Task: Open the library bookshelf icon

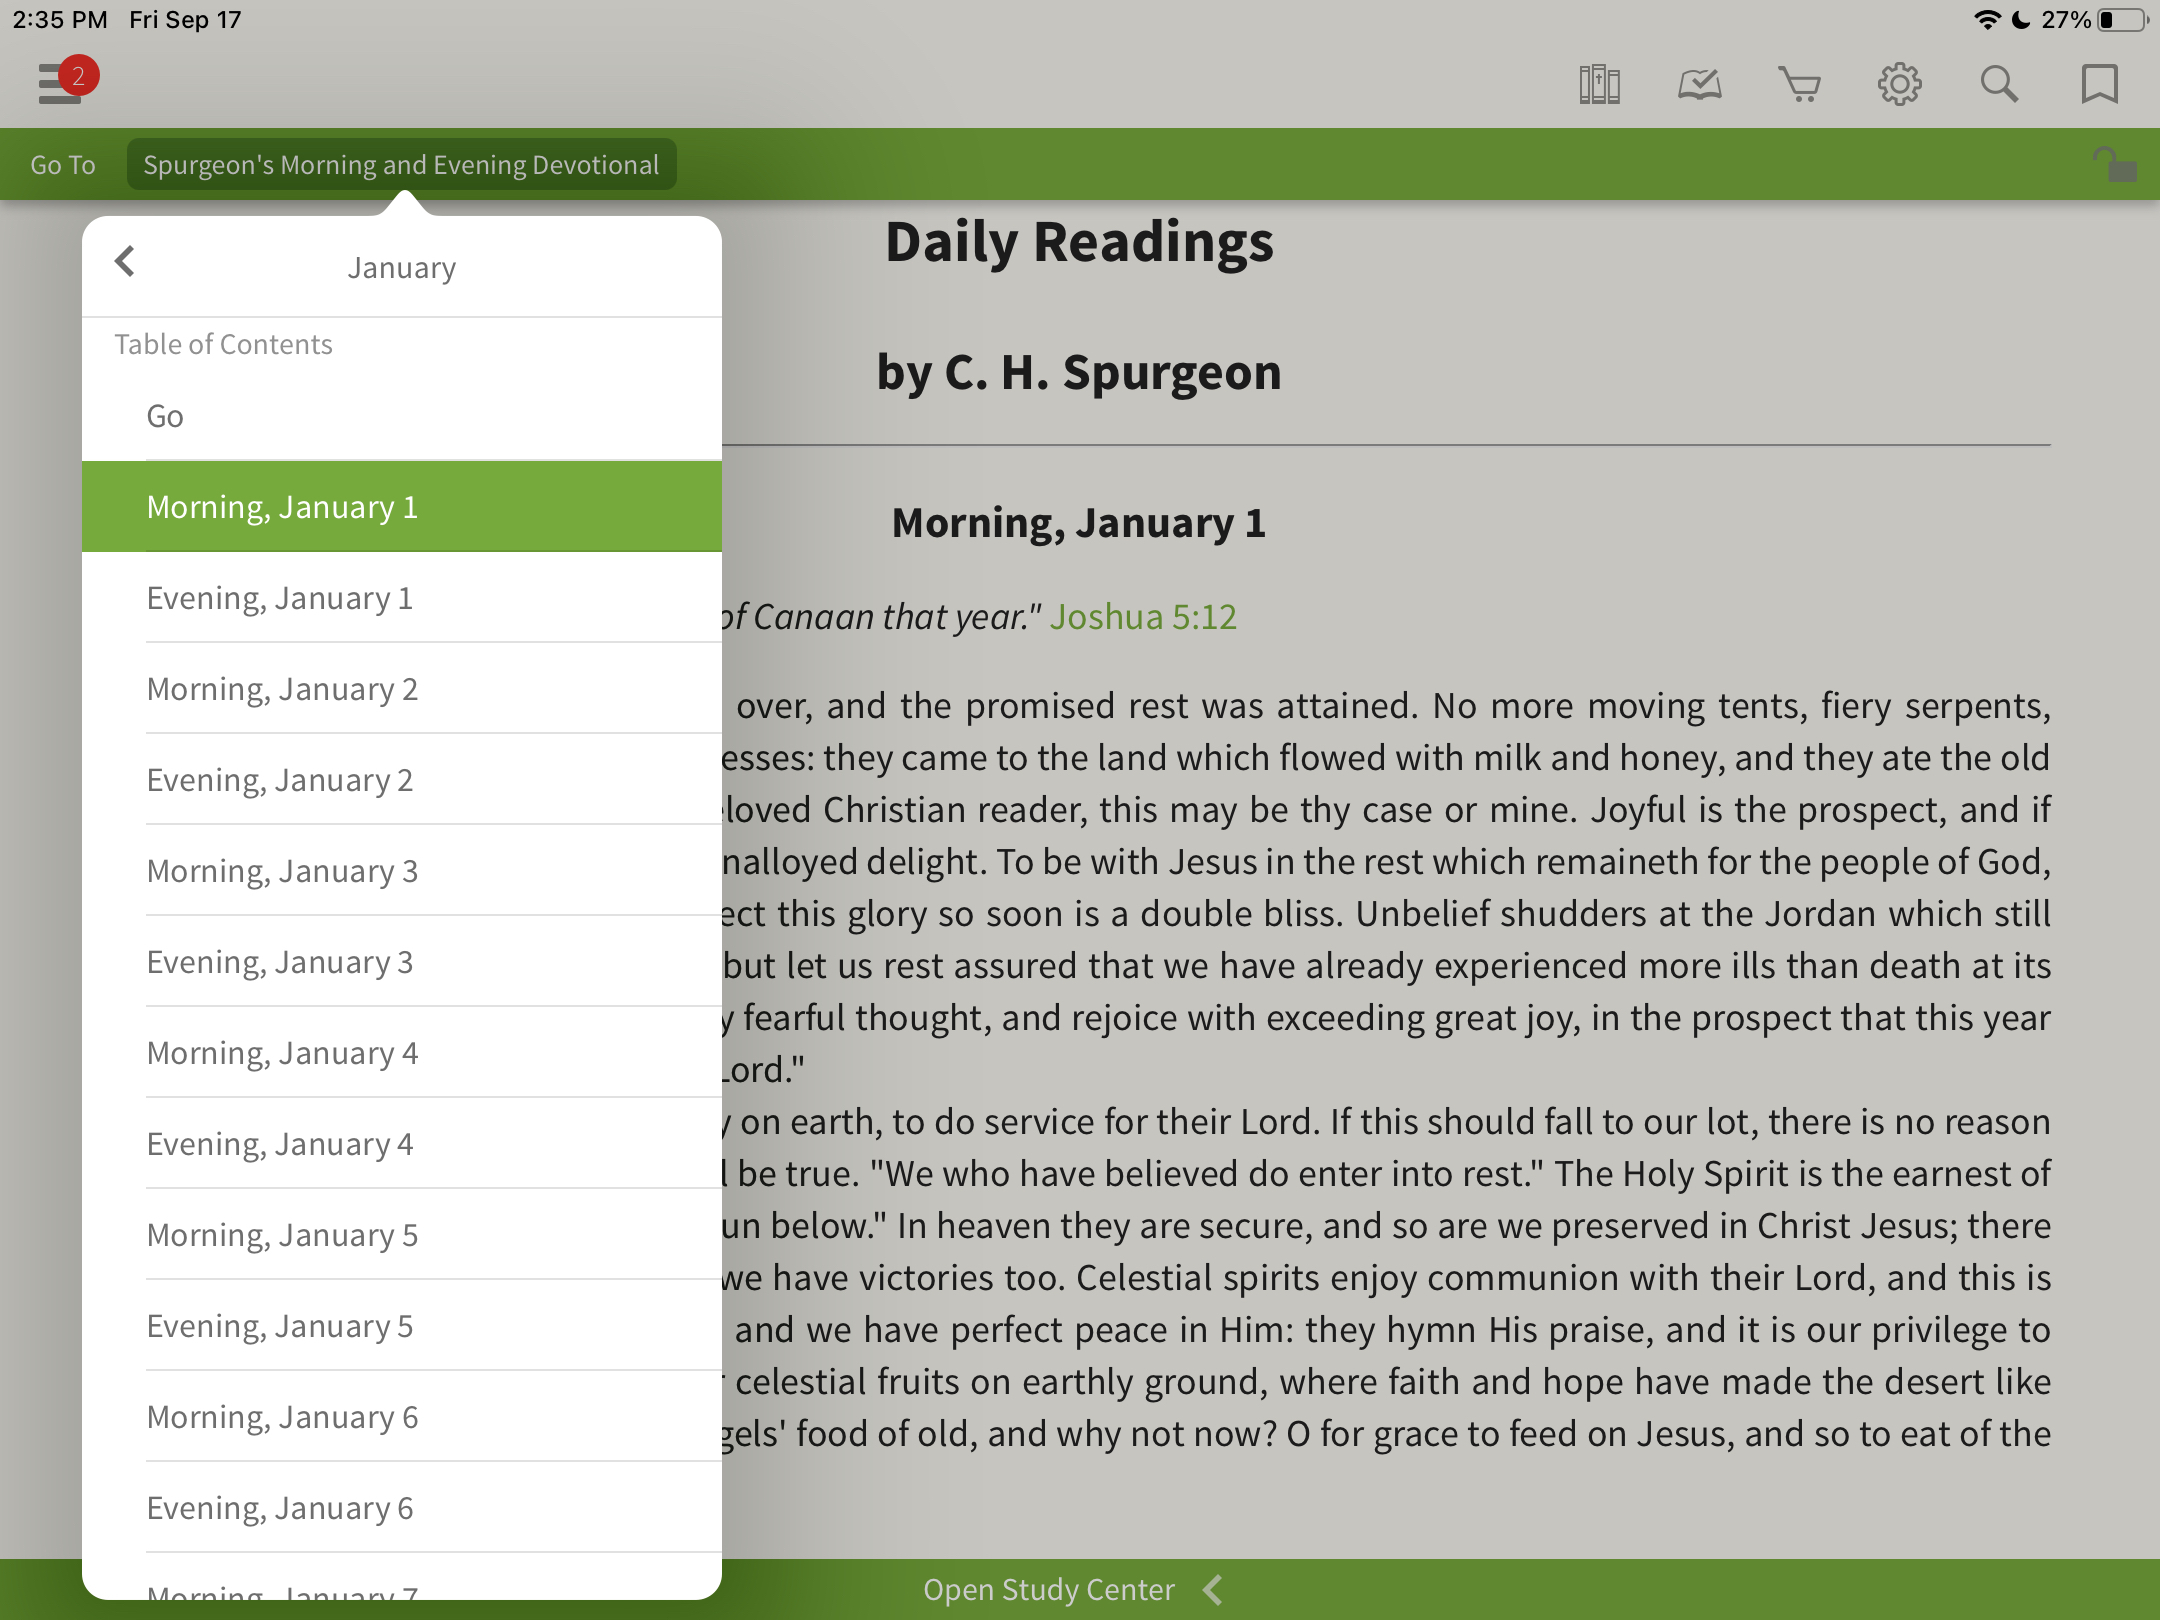Action: (1599, 84)
